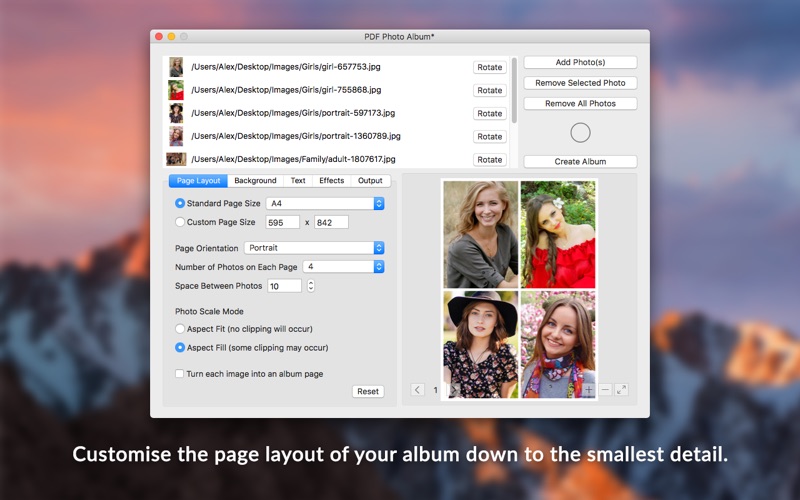800x500 pixels.
Task: Go to next album page arrow
Action: coord(453,390)
